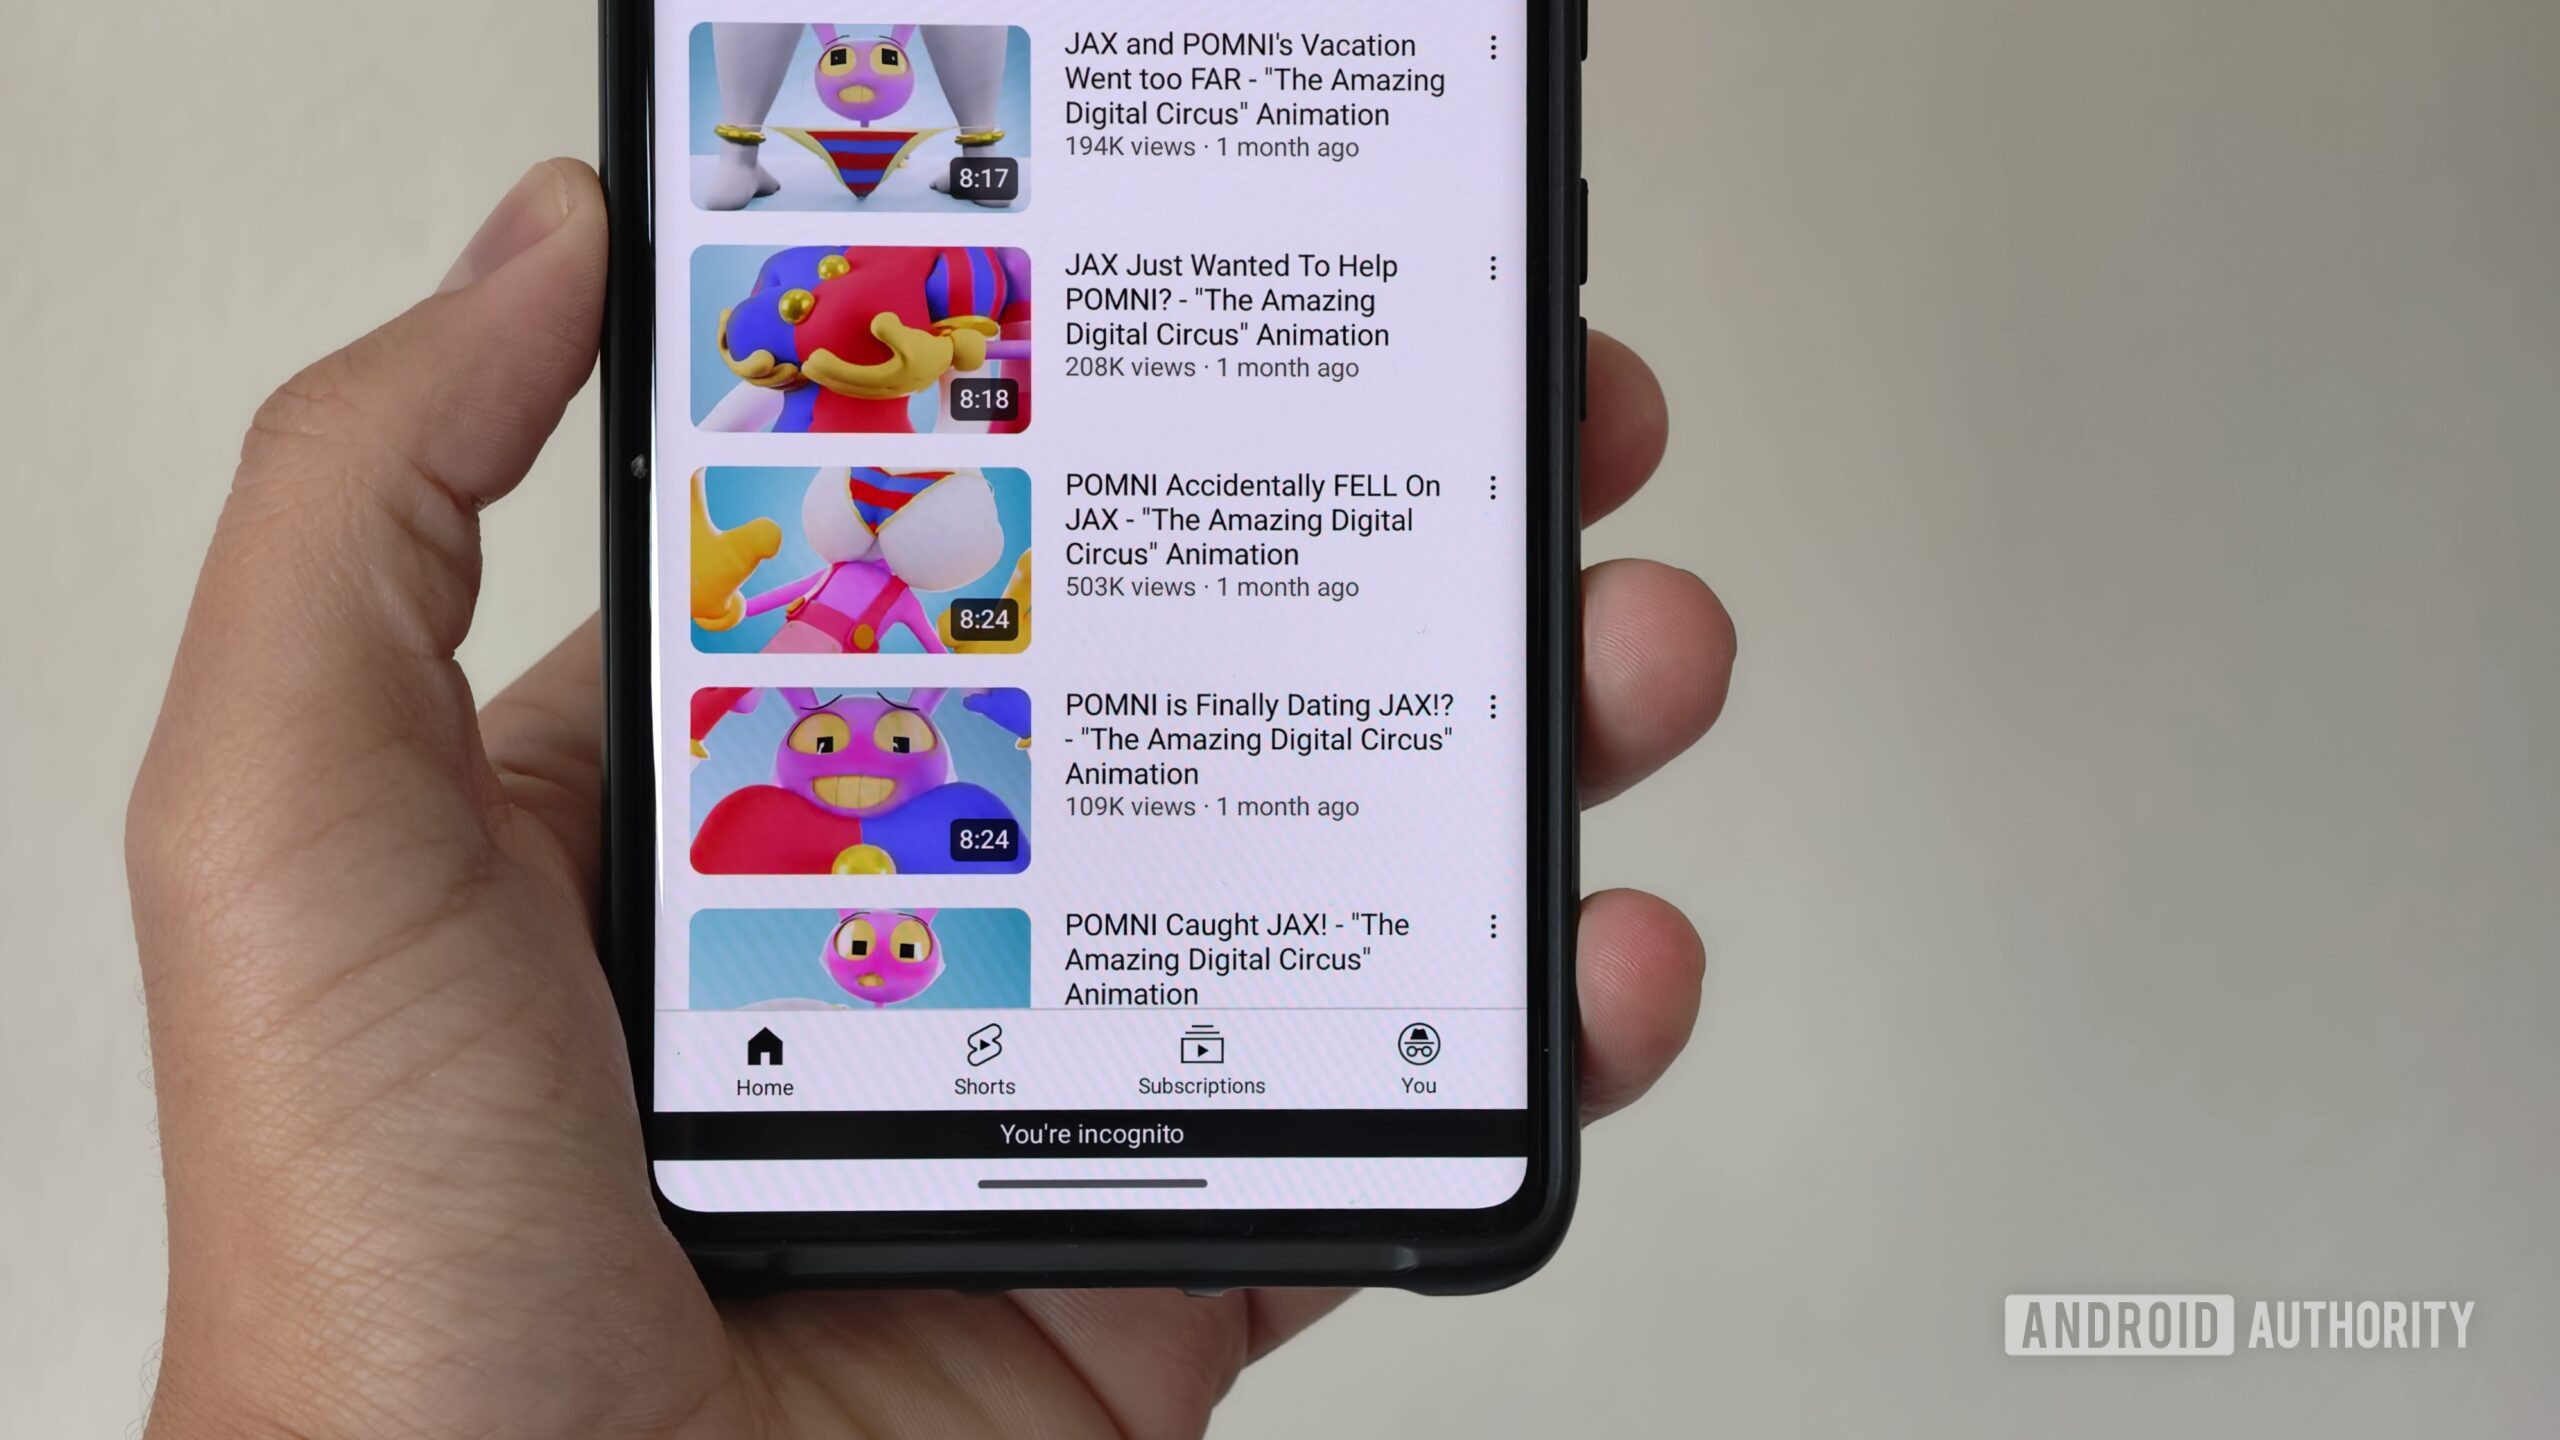Screen dimensions: 2560x1440
Task: Tap the incognito mode indicator bar
Action: [1090, 1132]
